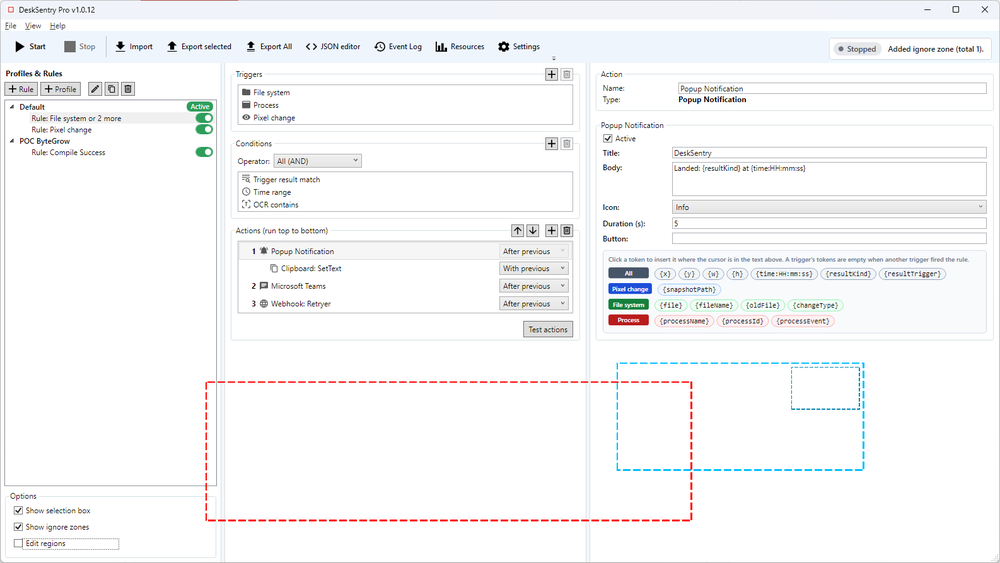Click the Import toolbar icon
This screenshot has width=1000, height=563.
(x=134, y=47)
